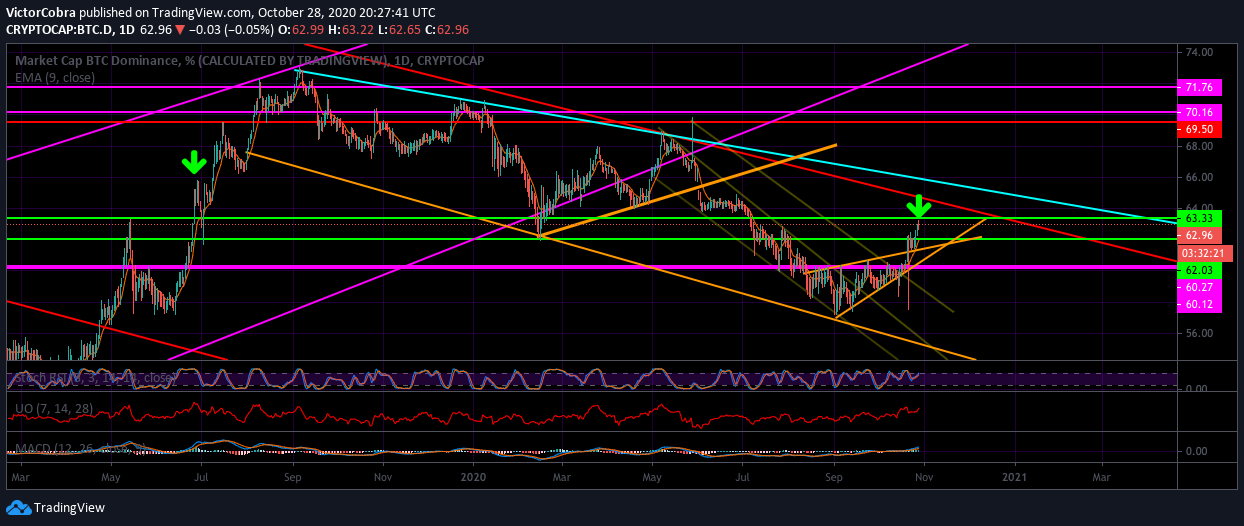Click the green down arrow near July 2019
1244x526 pixels.
[195, 162]
